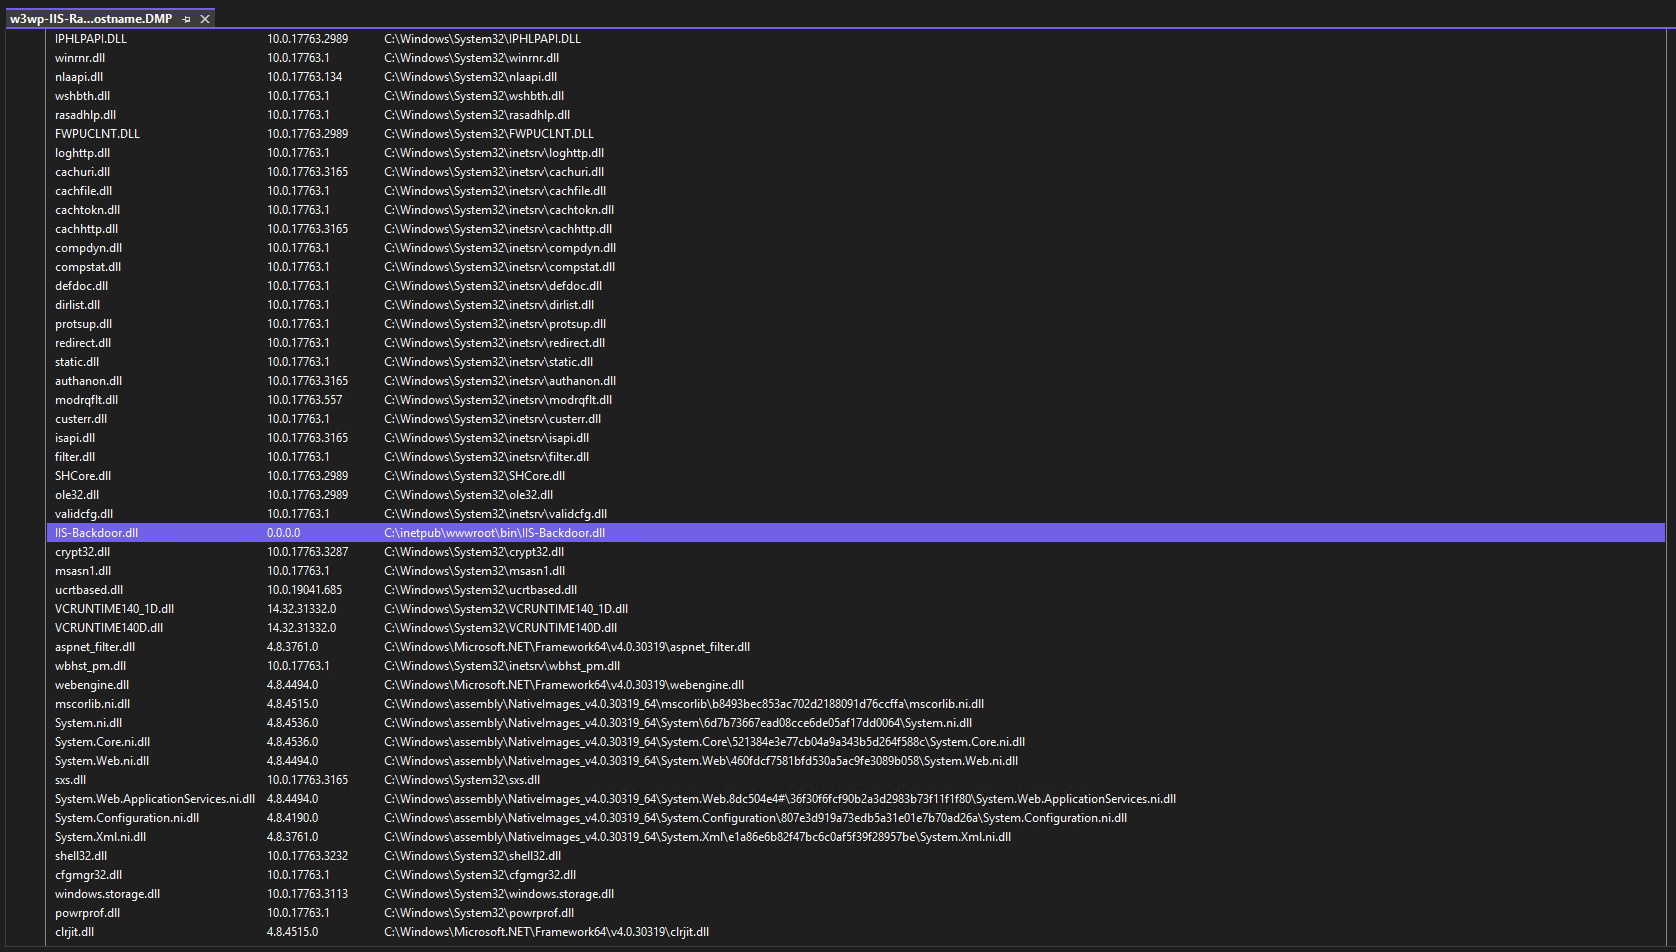This screenshot has width=1676, height=952.
Task: Select shell32.dll module
Action: tap(81, 856)
